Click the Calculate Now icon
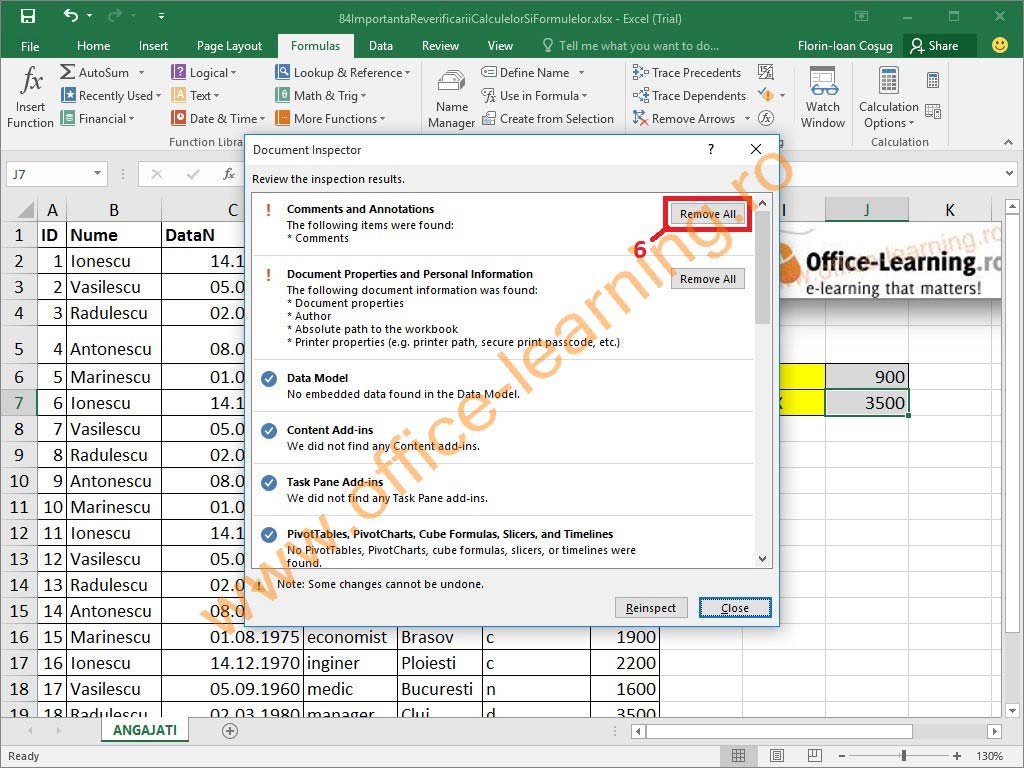This screenshot has width=1024, height=768. [933, 80]
